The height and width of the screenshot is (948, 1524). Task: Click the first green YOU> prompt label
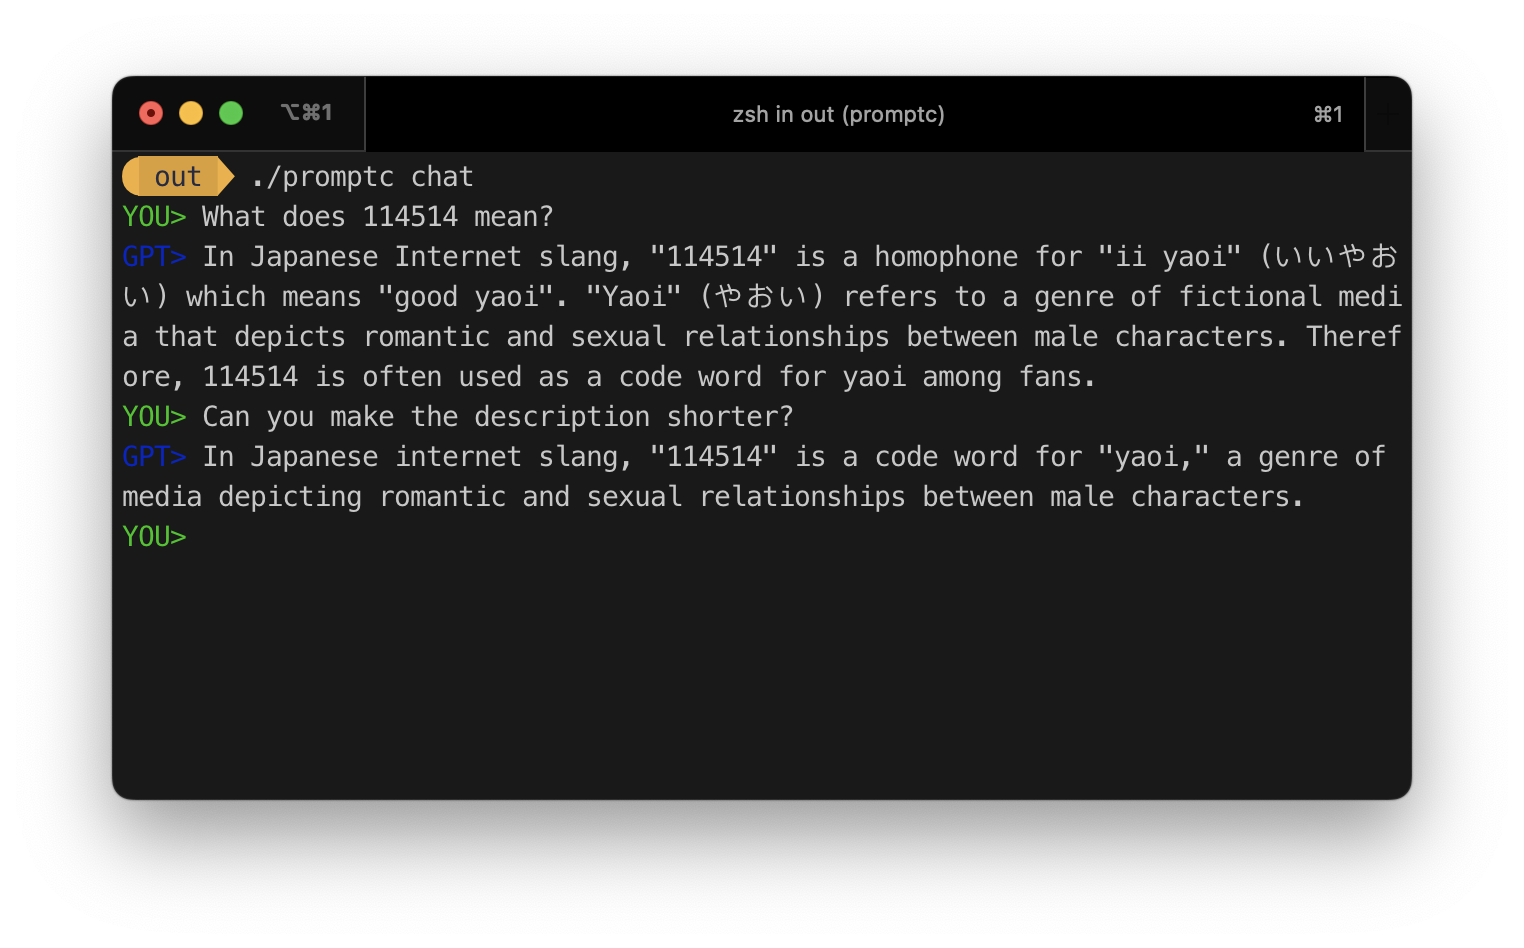[x=154, y=217]
